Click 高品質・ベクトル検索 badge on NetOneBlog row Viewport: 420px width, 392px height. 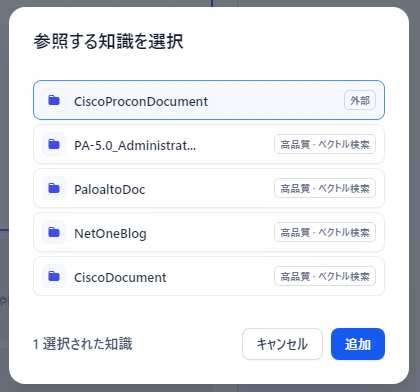tap(325, 232)
